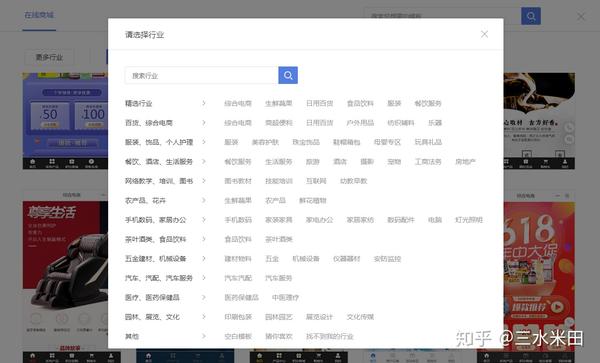
Task: Choose 乐器 industry
Action: [x=435, y=123]
